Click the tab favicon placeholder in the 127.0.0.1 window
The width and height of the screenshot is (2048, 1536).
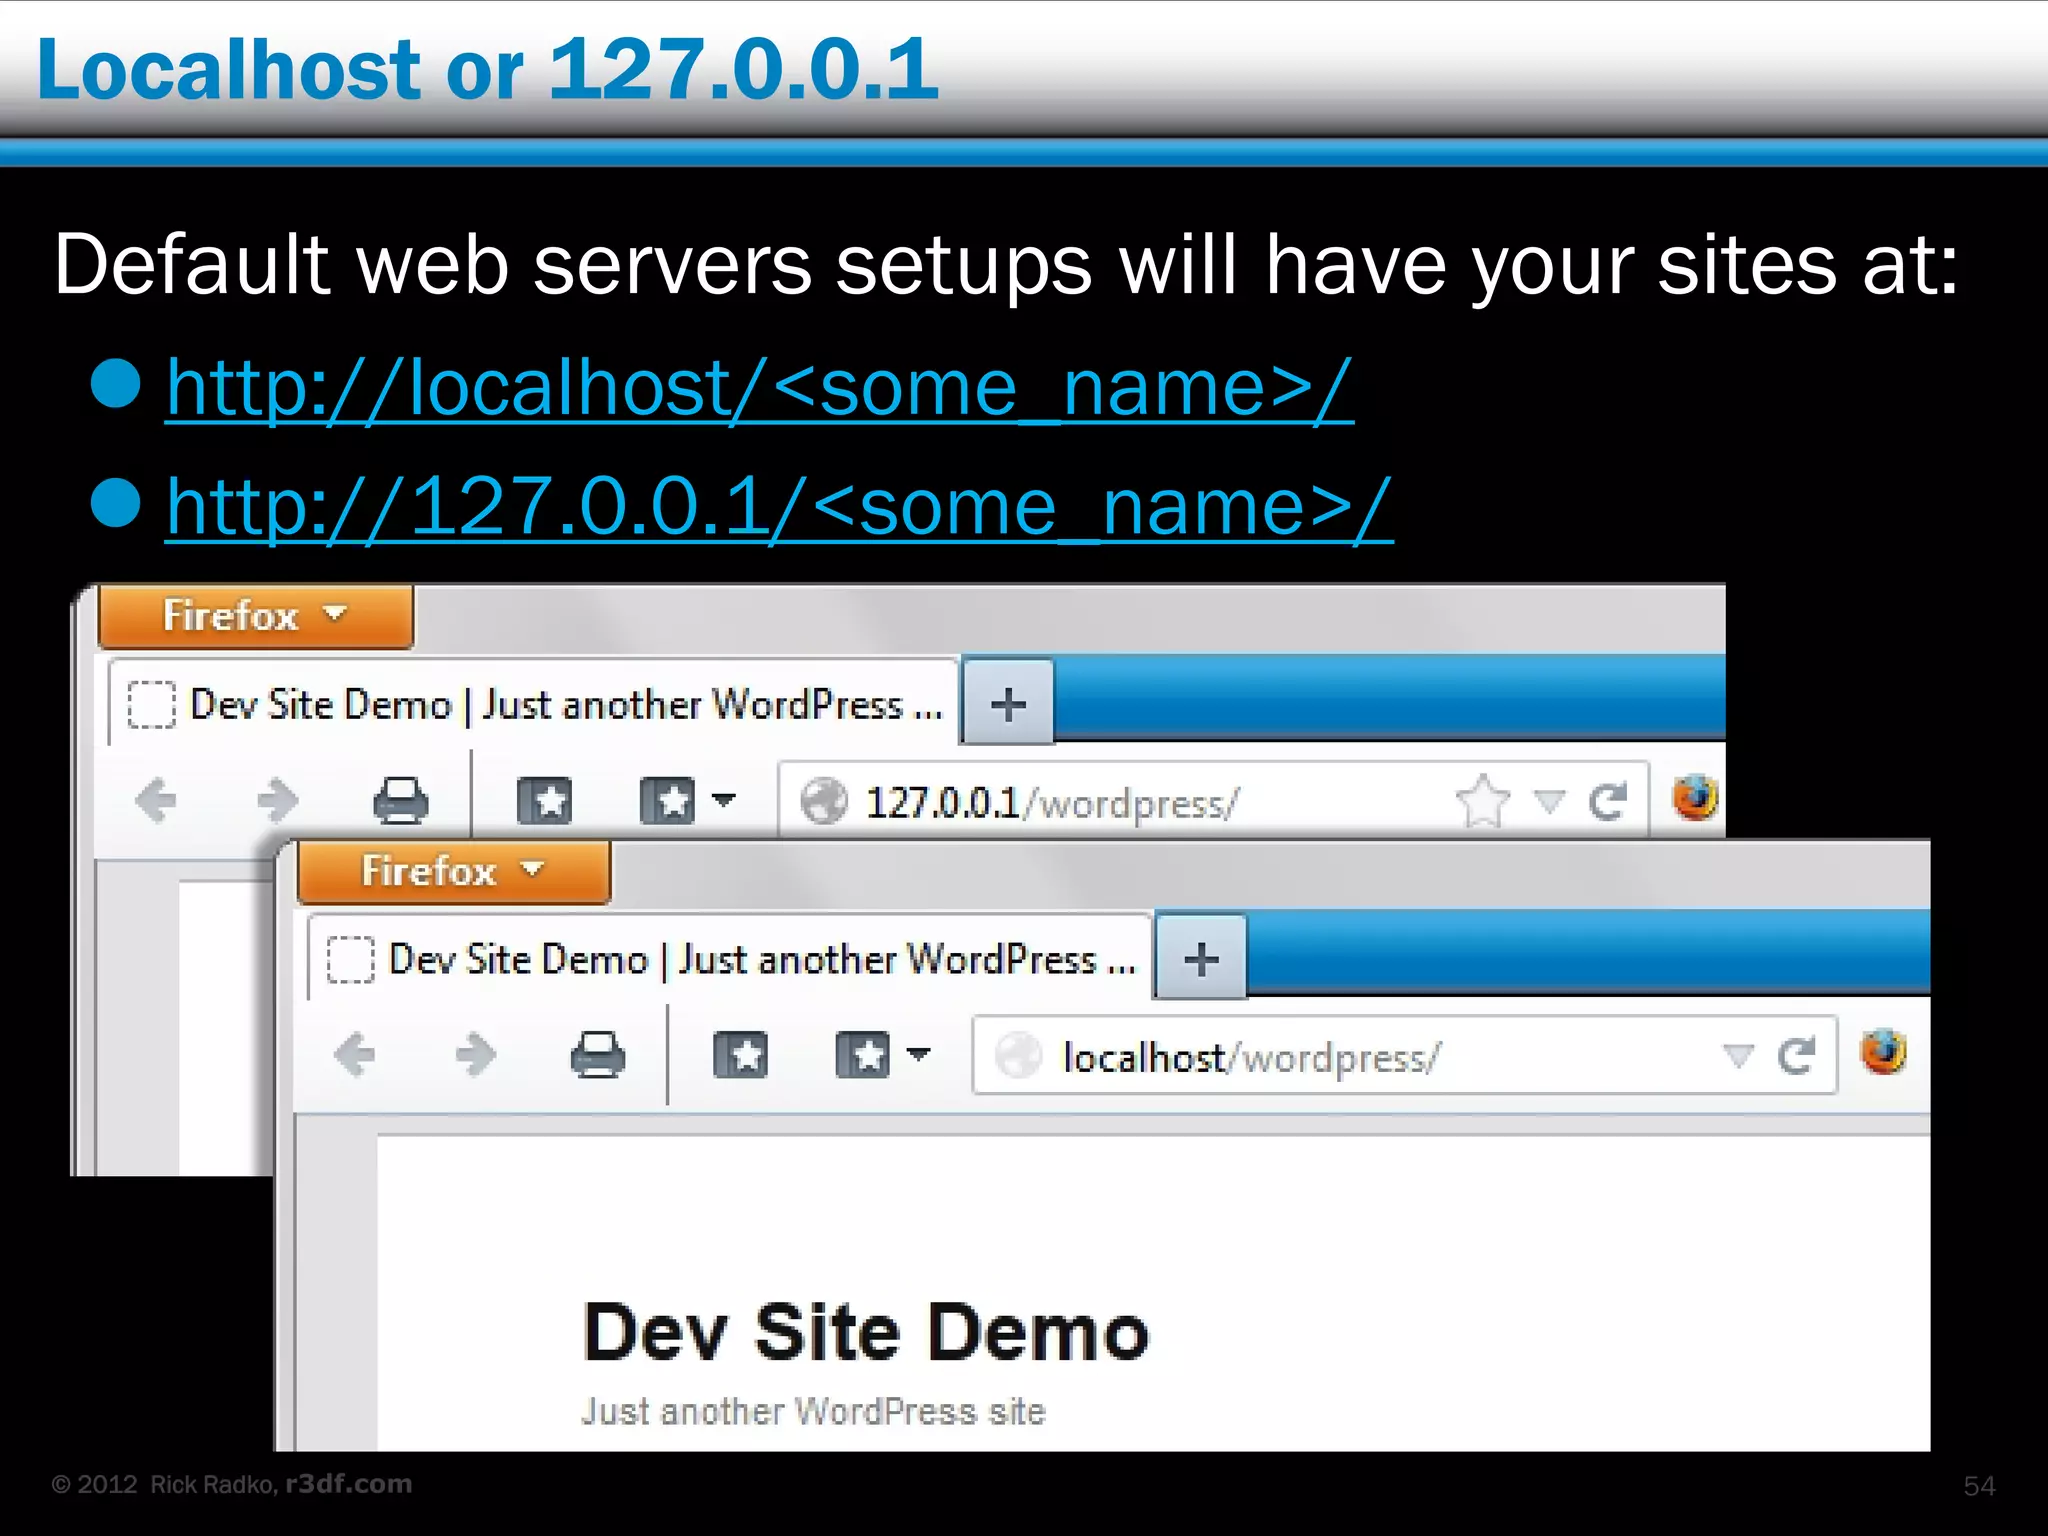tap(152, 704)
